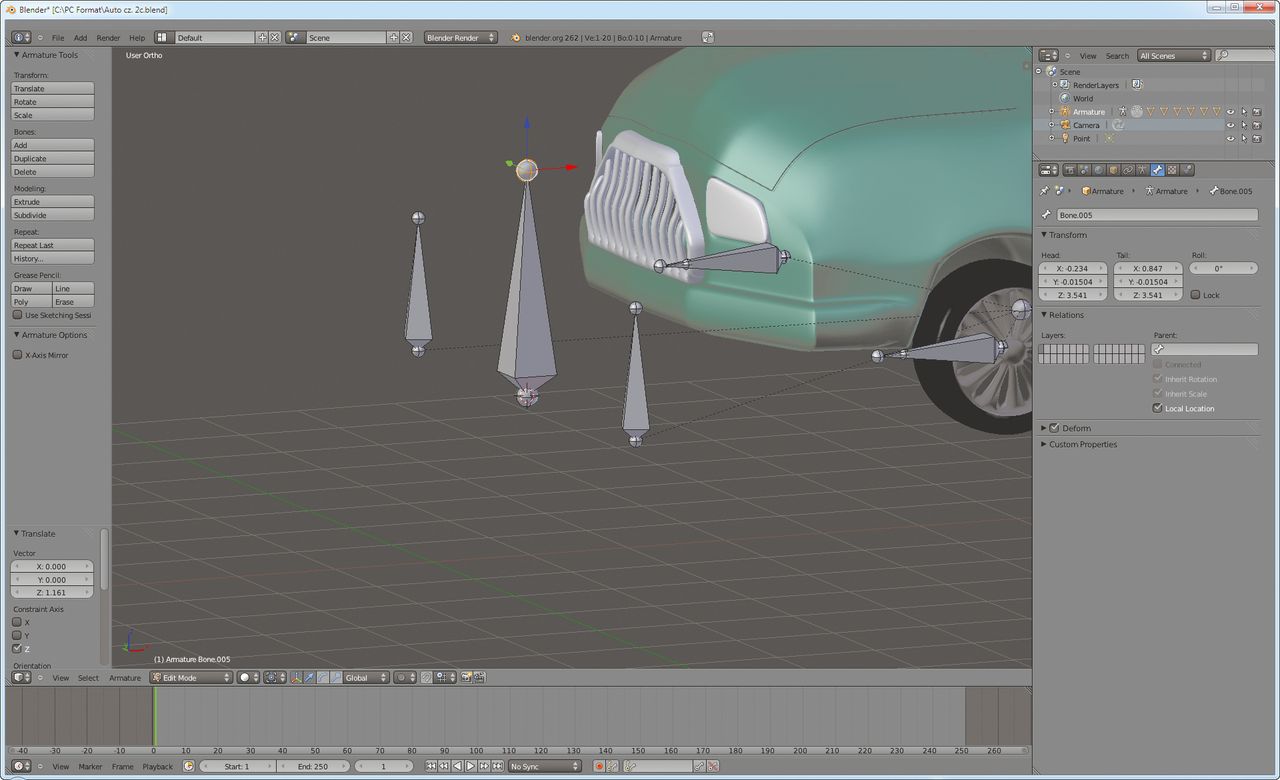Open the Armature menu in 3D header
The width and height of the screenshot is (1280, 780).
(x=125, y=678)
